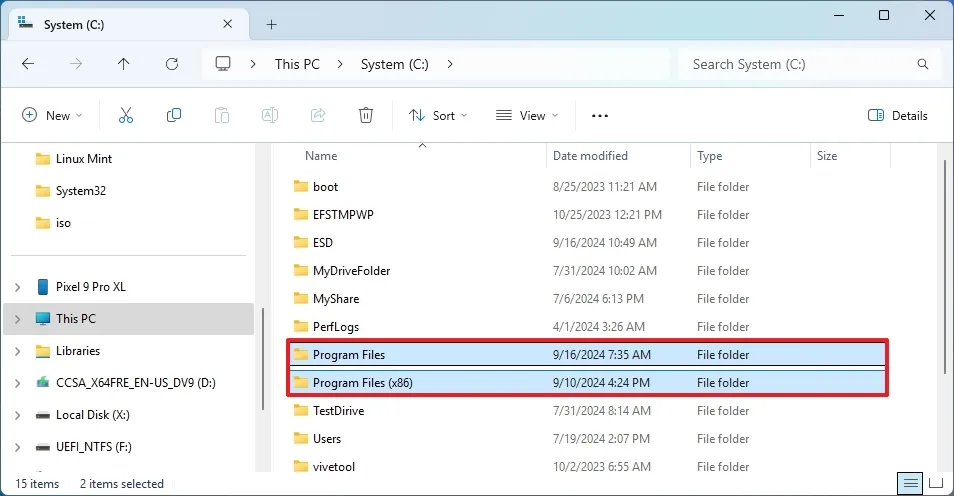Sort by the Type column header
Screen dimensions: 954x496
[x=709, y=156]
